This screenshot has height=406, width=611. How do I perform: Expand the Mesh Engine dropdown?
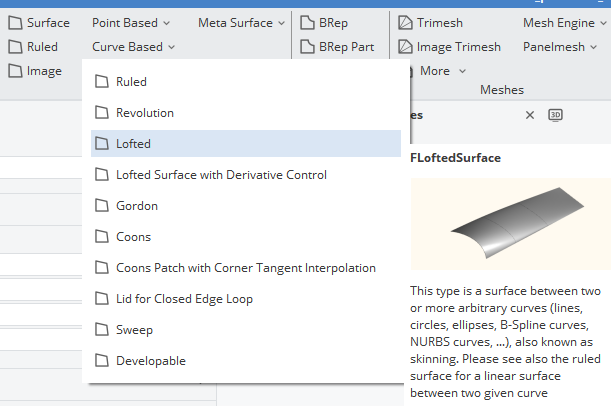[565, 23]
